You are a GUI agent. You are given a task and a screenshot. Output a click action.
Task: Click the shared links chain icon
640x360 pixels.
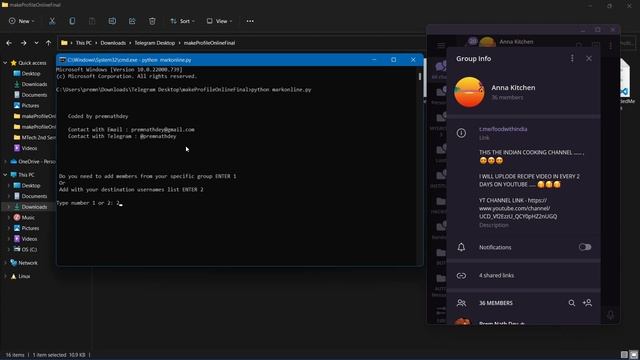pyautogui.click(x=461, y=276)
